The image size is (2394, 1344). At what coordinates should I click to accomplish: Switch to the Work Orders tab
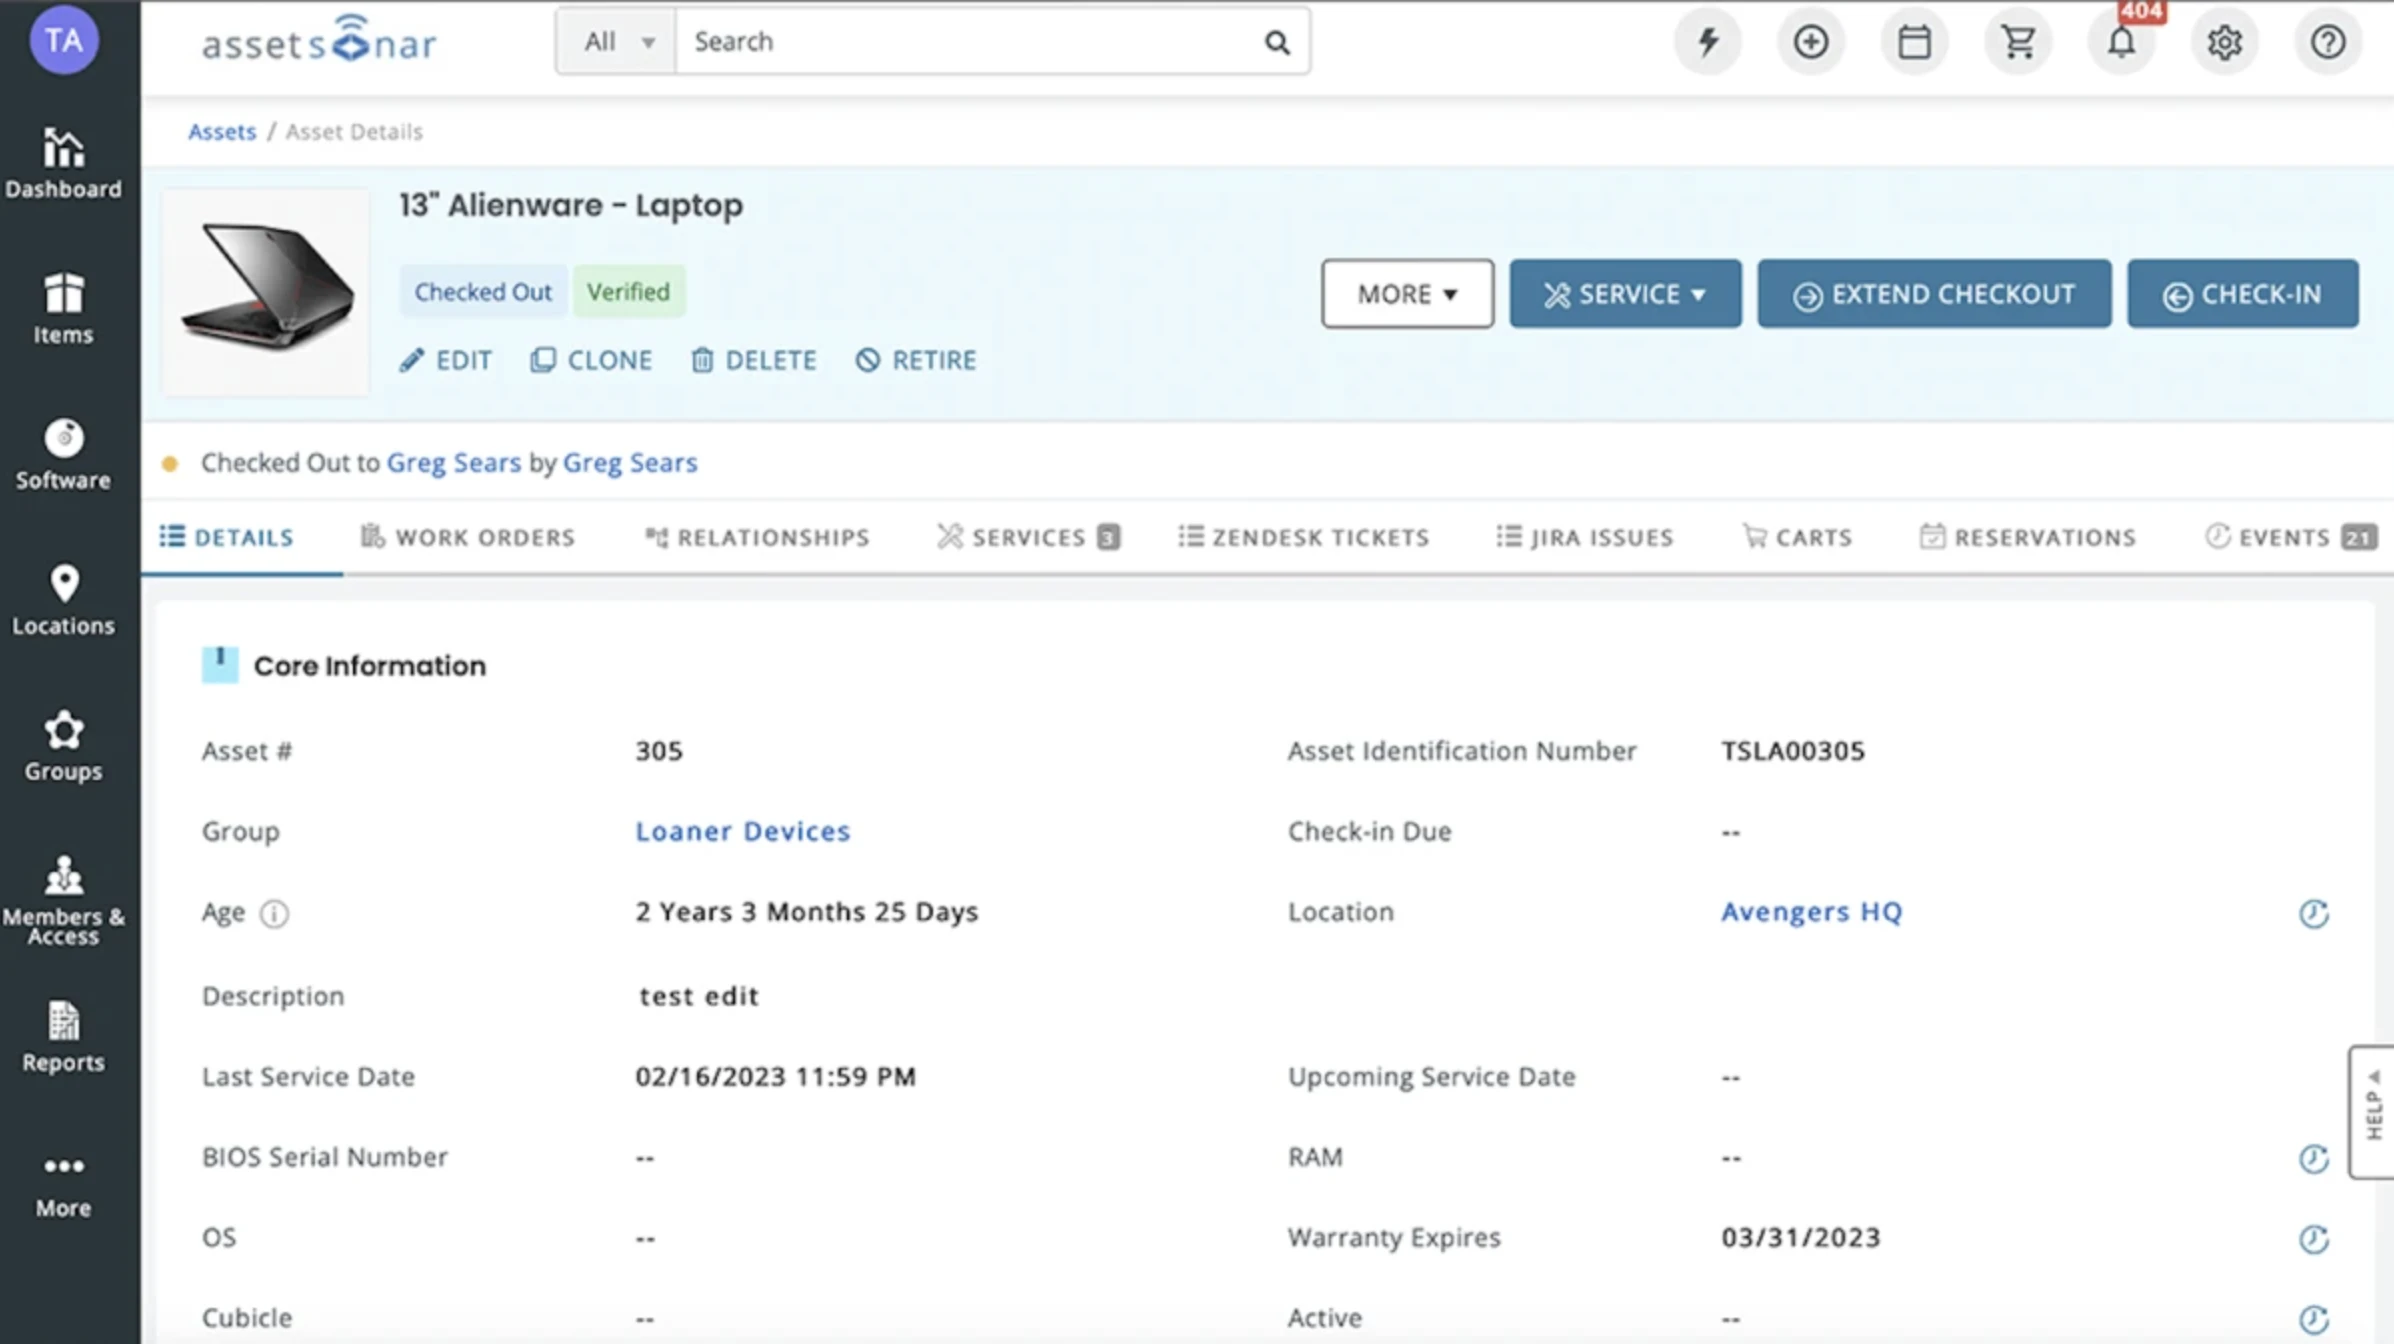pos(467,537)
